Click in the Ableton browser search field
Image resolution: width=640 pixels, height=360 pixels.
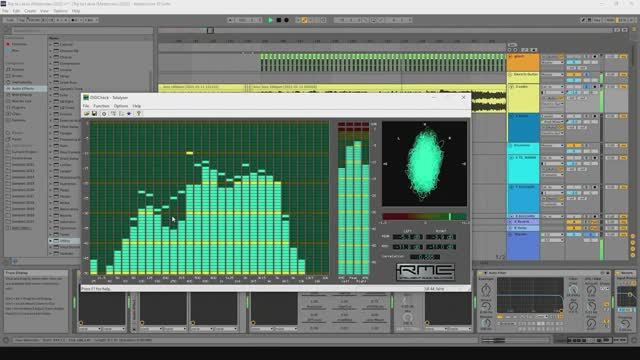pyautogui.click(x=82, y=30)
